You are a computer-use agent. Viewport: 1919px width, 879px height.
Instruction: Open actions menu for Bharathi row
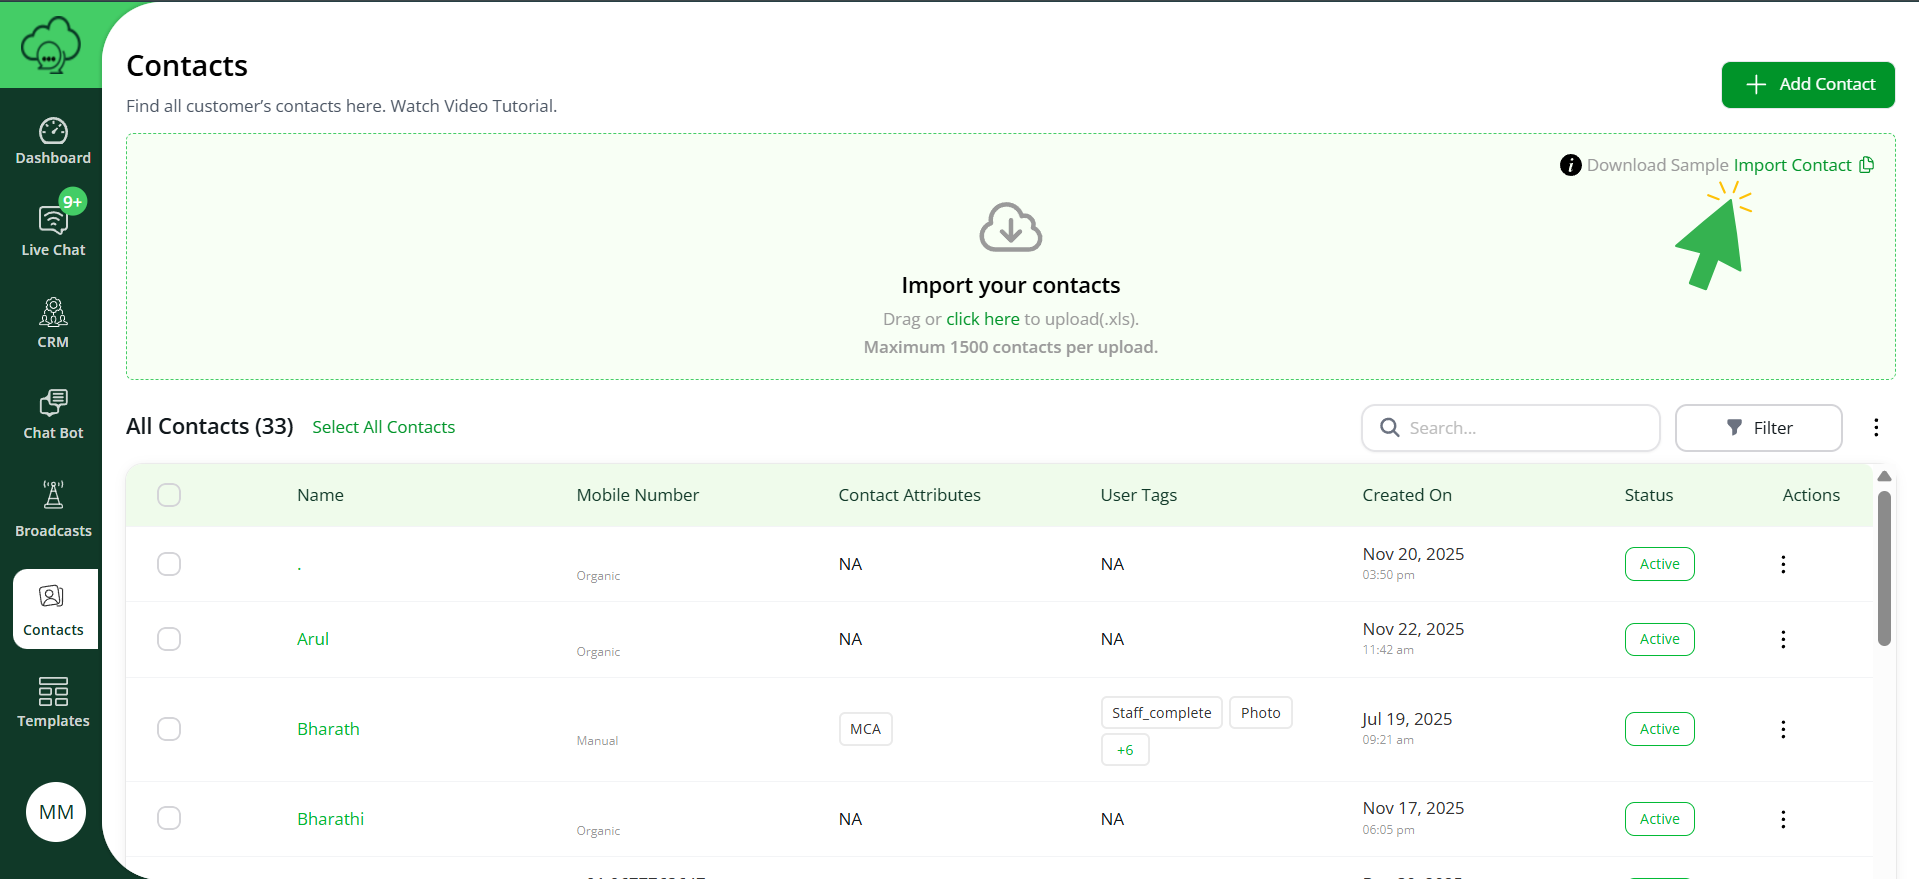[1783, 819]
